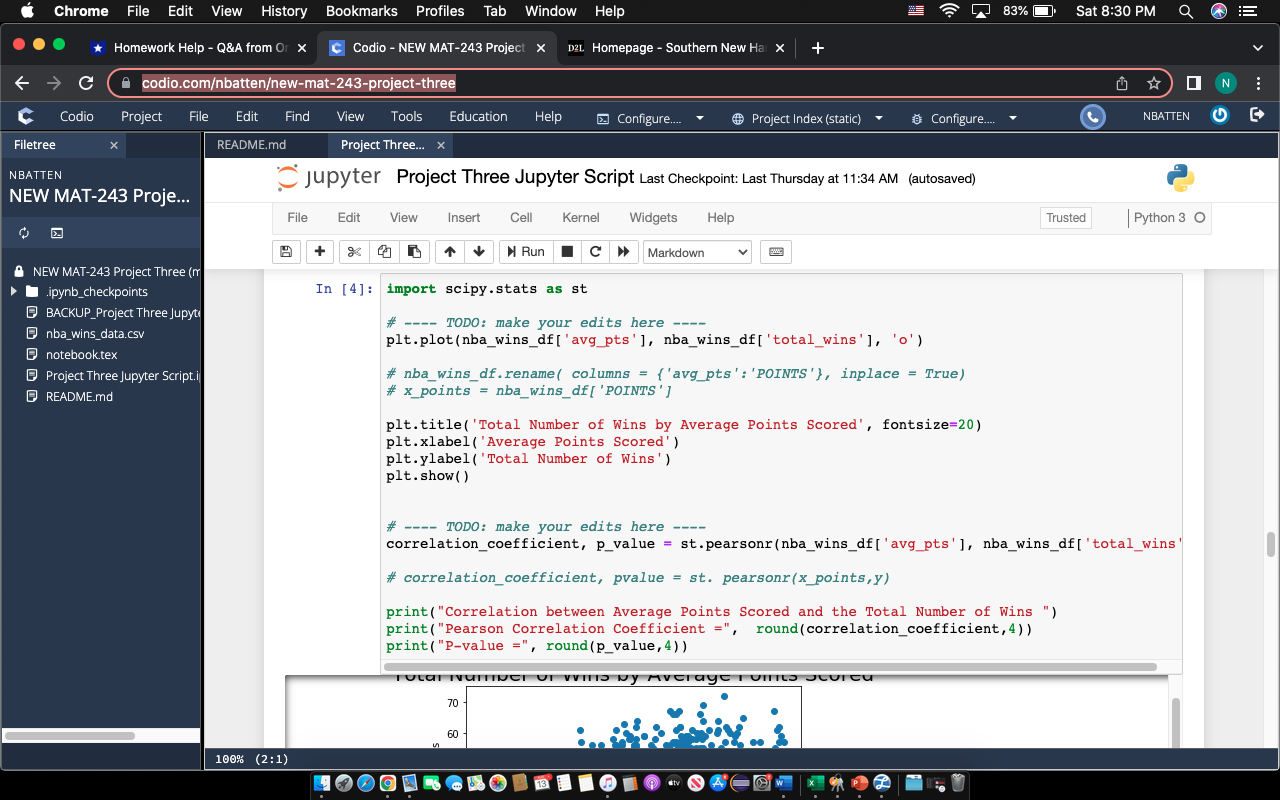Run the current cell

[x=525, y=252]
